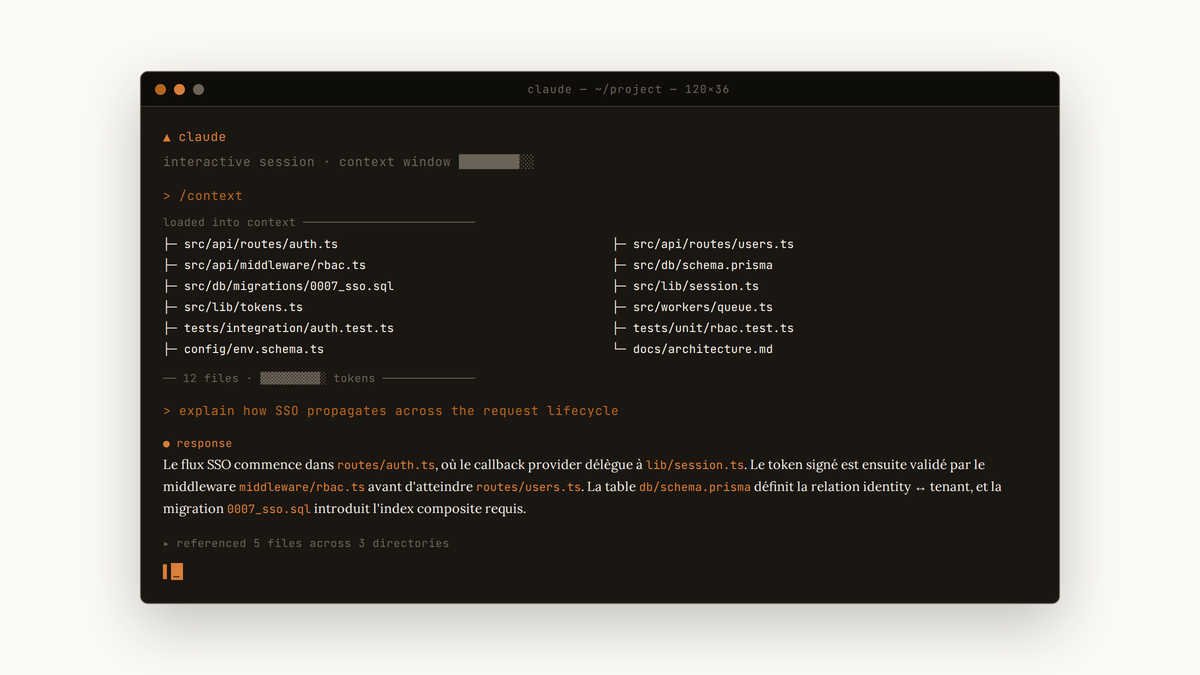1200x675 pixels.
Task: Open the lib/session.ts reference in response
Action: (x=695, y=466)
